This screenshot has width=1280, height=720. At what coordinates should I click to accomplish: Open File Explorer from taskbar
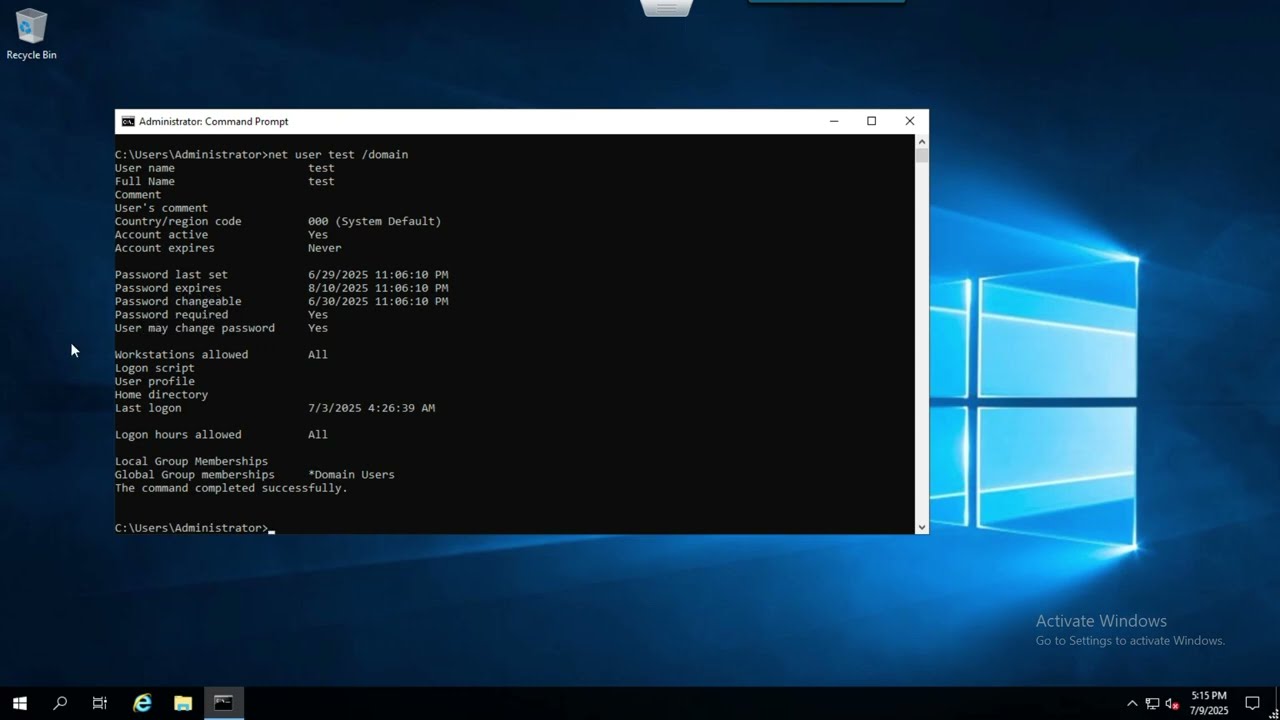[183, 703]
